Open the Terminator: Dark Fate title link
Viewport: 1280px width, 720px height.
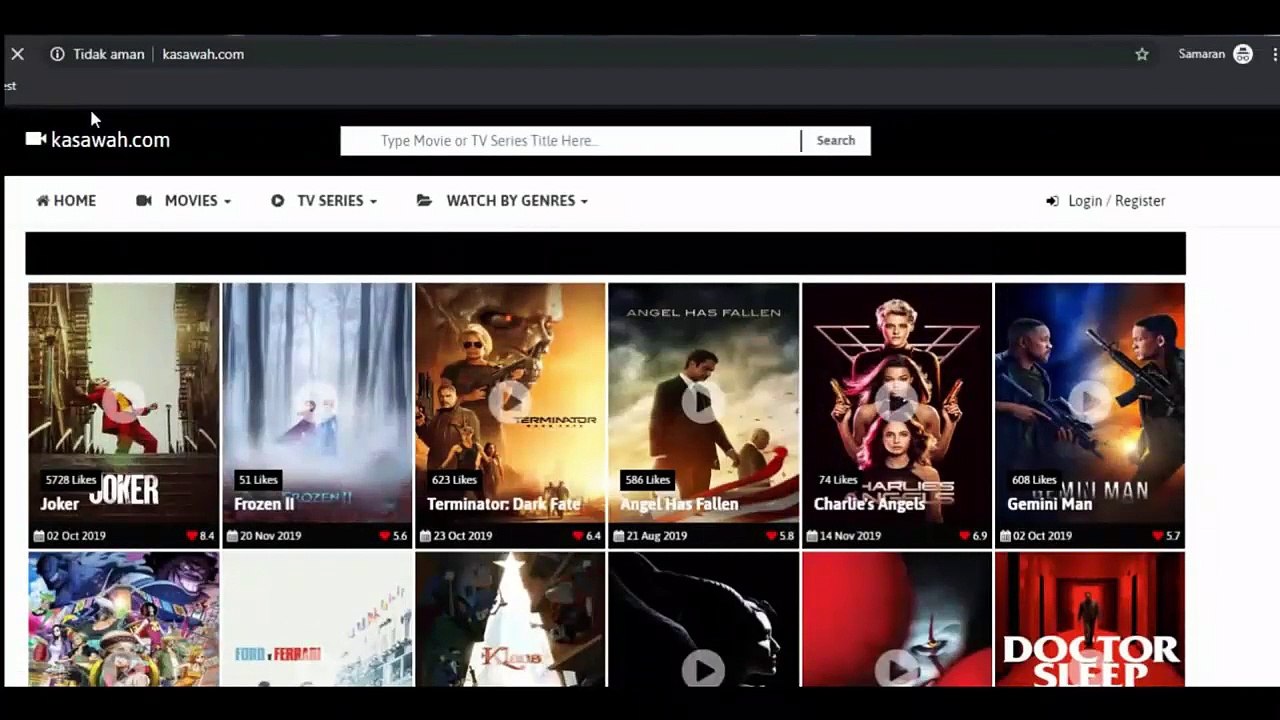click(x=504, y=504)
